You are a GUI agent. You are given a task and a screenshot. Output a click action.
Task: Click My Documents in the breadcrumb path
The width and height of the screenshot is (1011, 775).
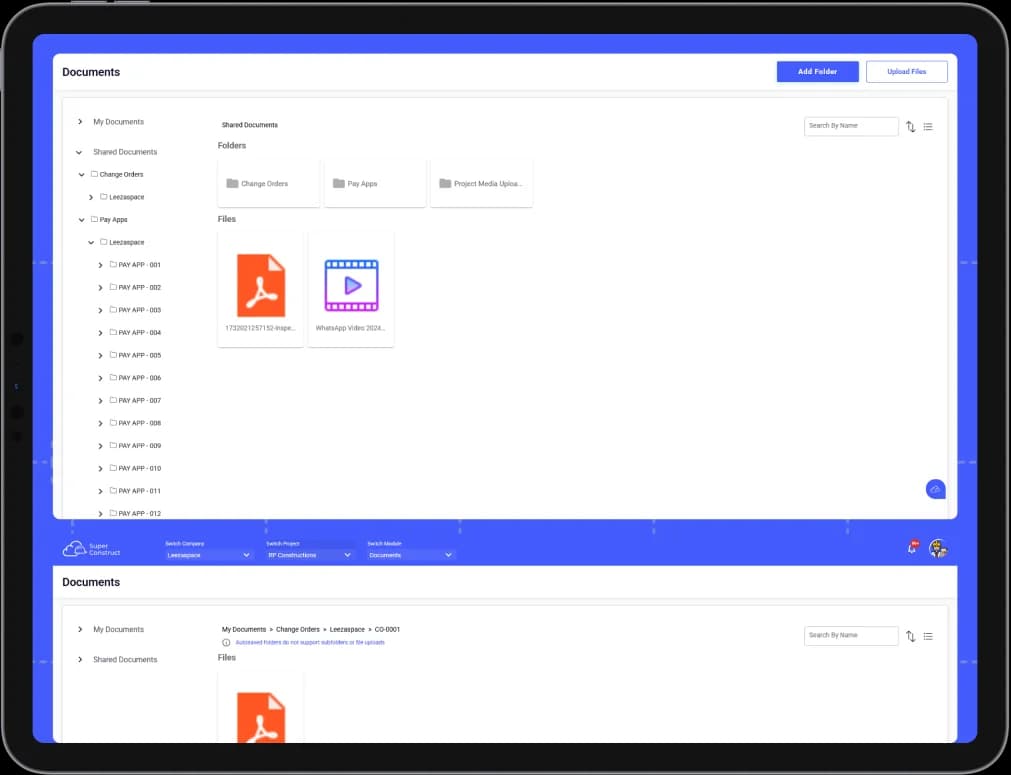click(244, 629)
